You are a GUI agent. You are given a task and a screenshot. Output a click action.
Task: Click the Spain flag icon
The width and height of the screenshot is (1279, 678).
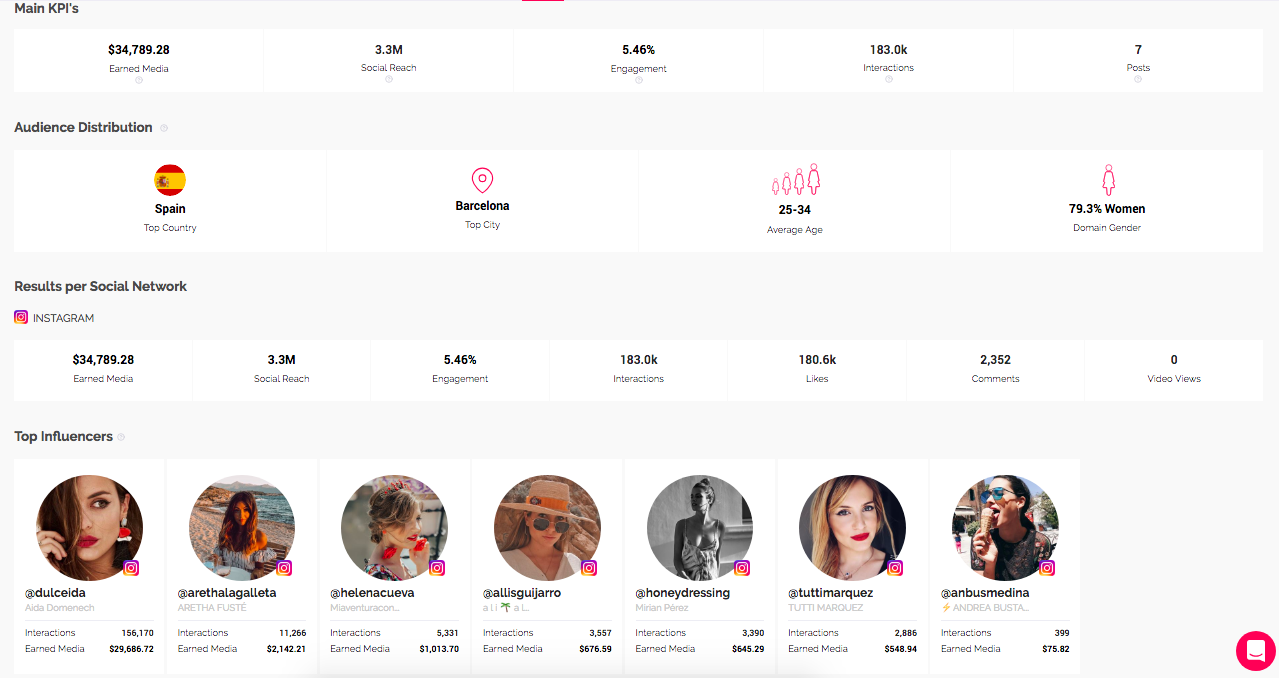coord(170,180)
